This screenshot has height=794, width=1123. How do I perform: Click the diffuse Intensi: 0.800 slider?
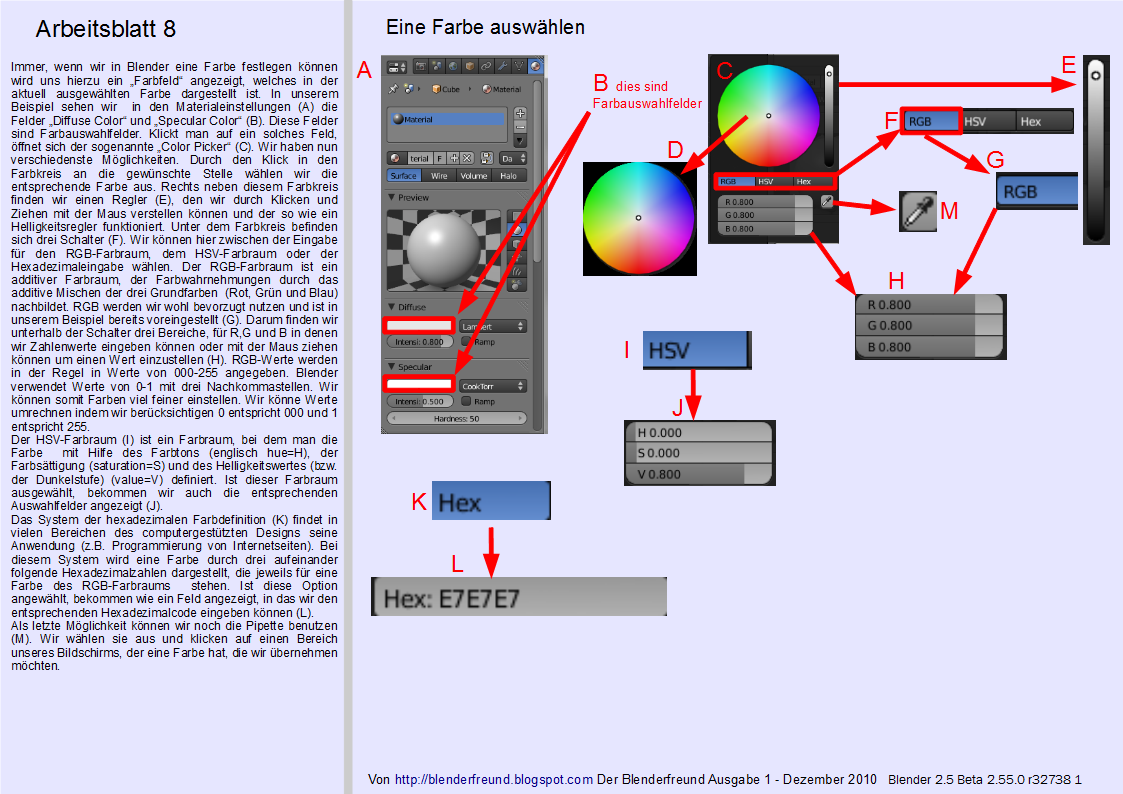(x=420, y=342)
